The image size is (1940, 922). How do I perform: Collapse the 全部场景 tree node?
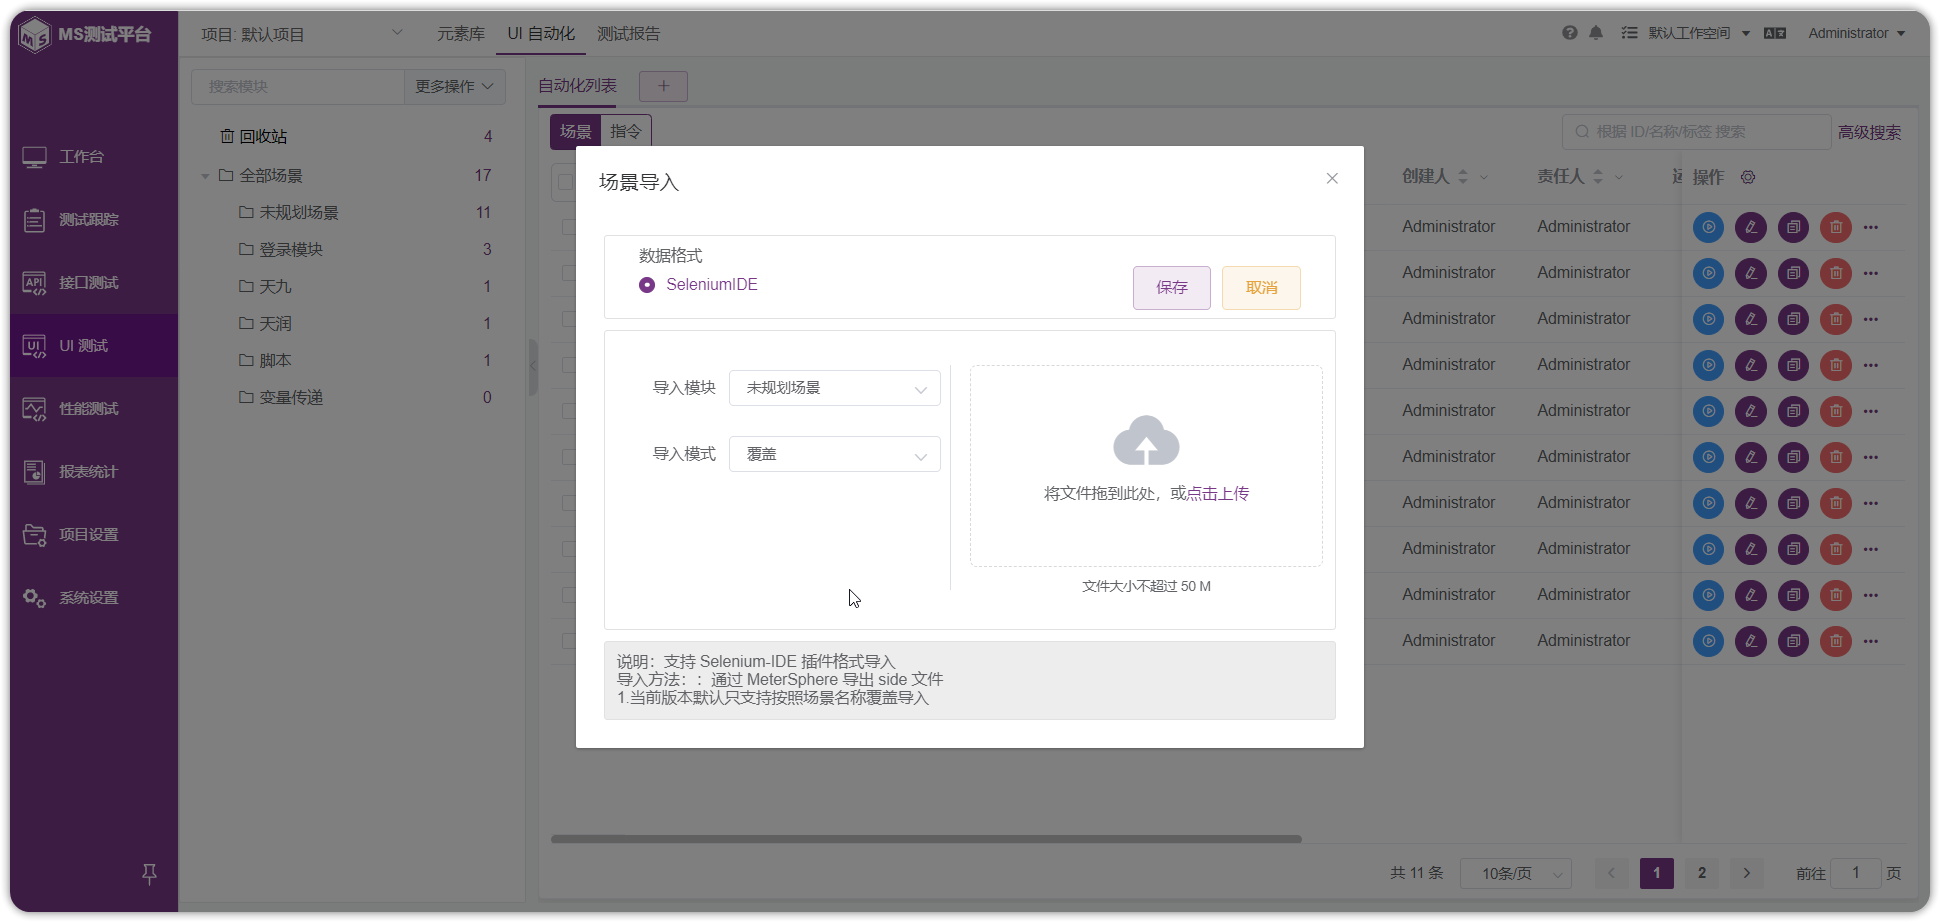tap(205, 176)
